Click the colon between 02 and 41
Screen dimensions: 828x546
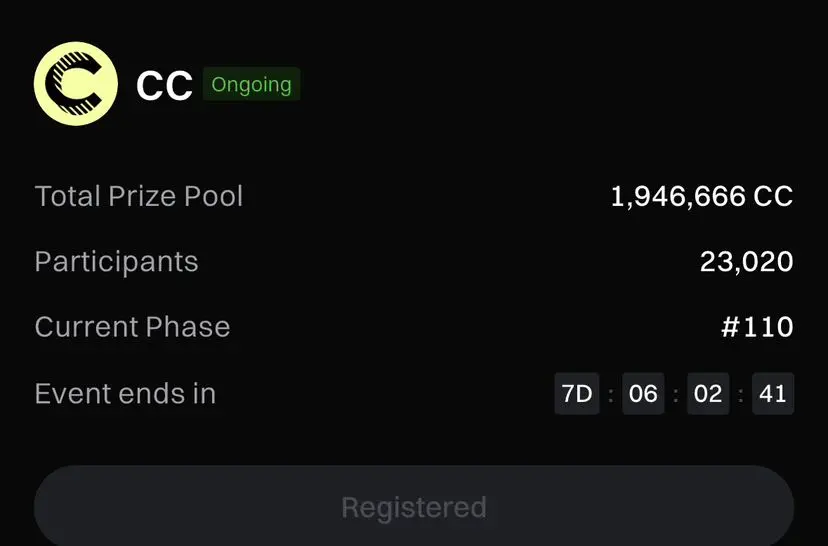point(740,394)
